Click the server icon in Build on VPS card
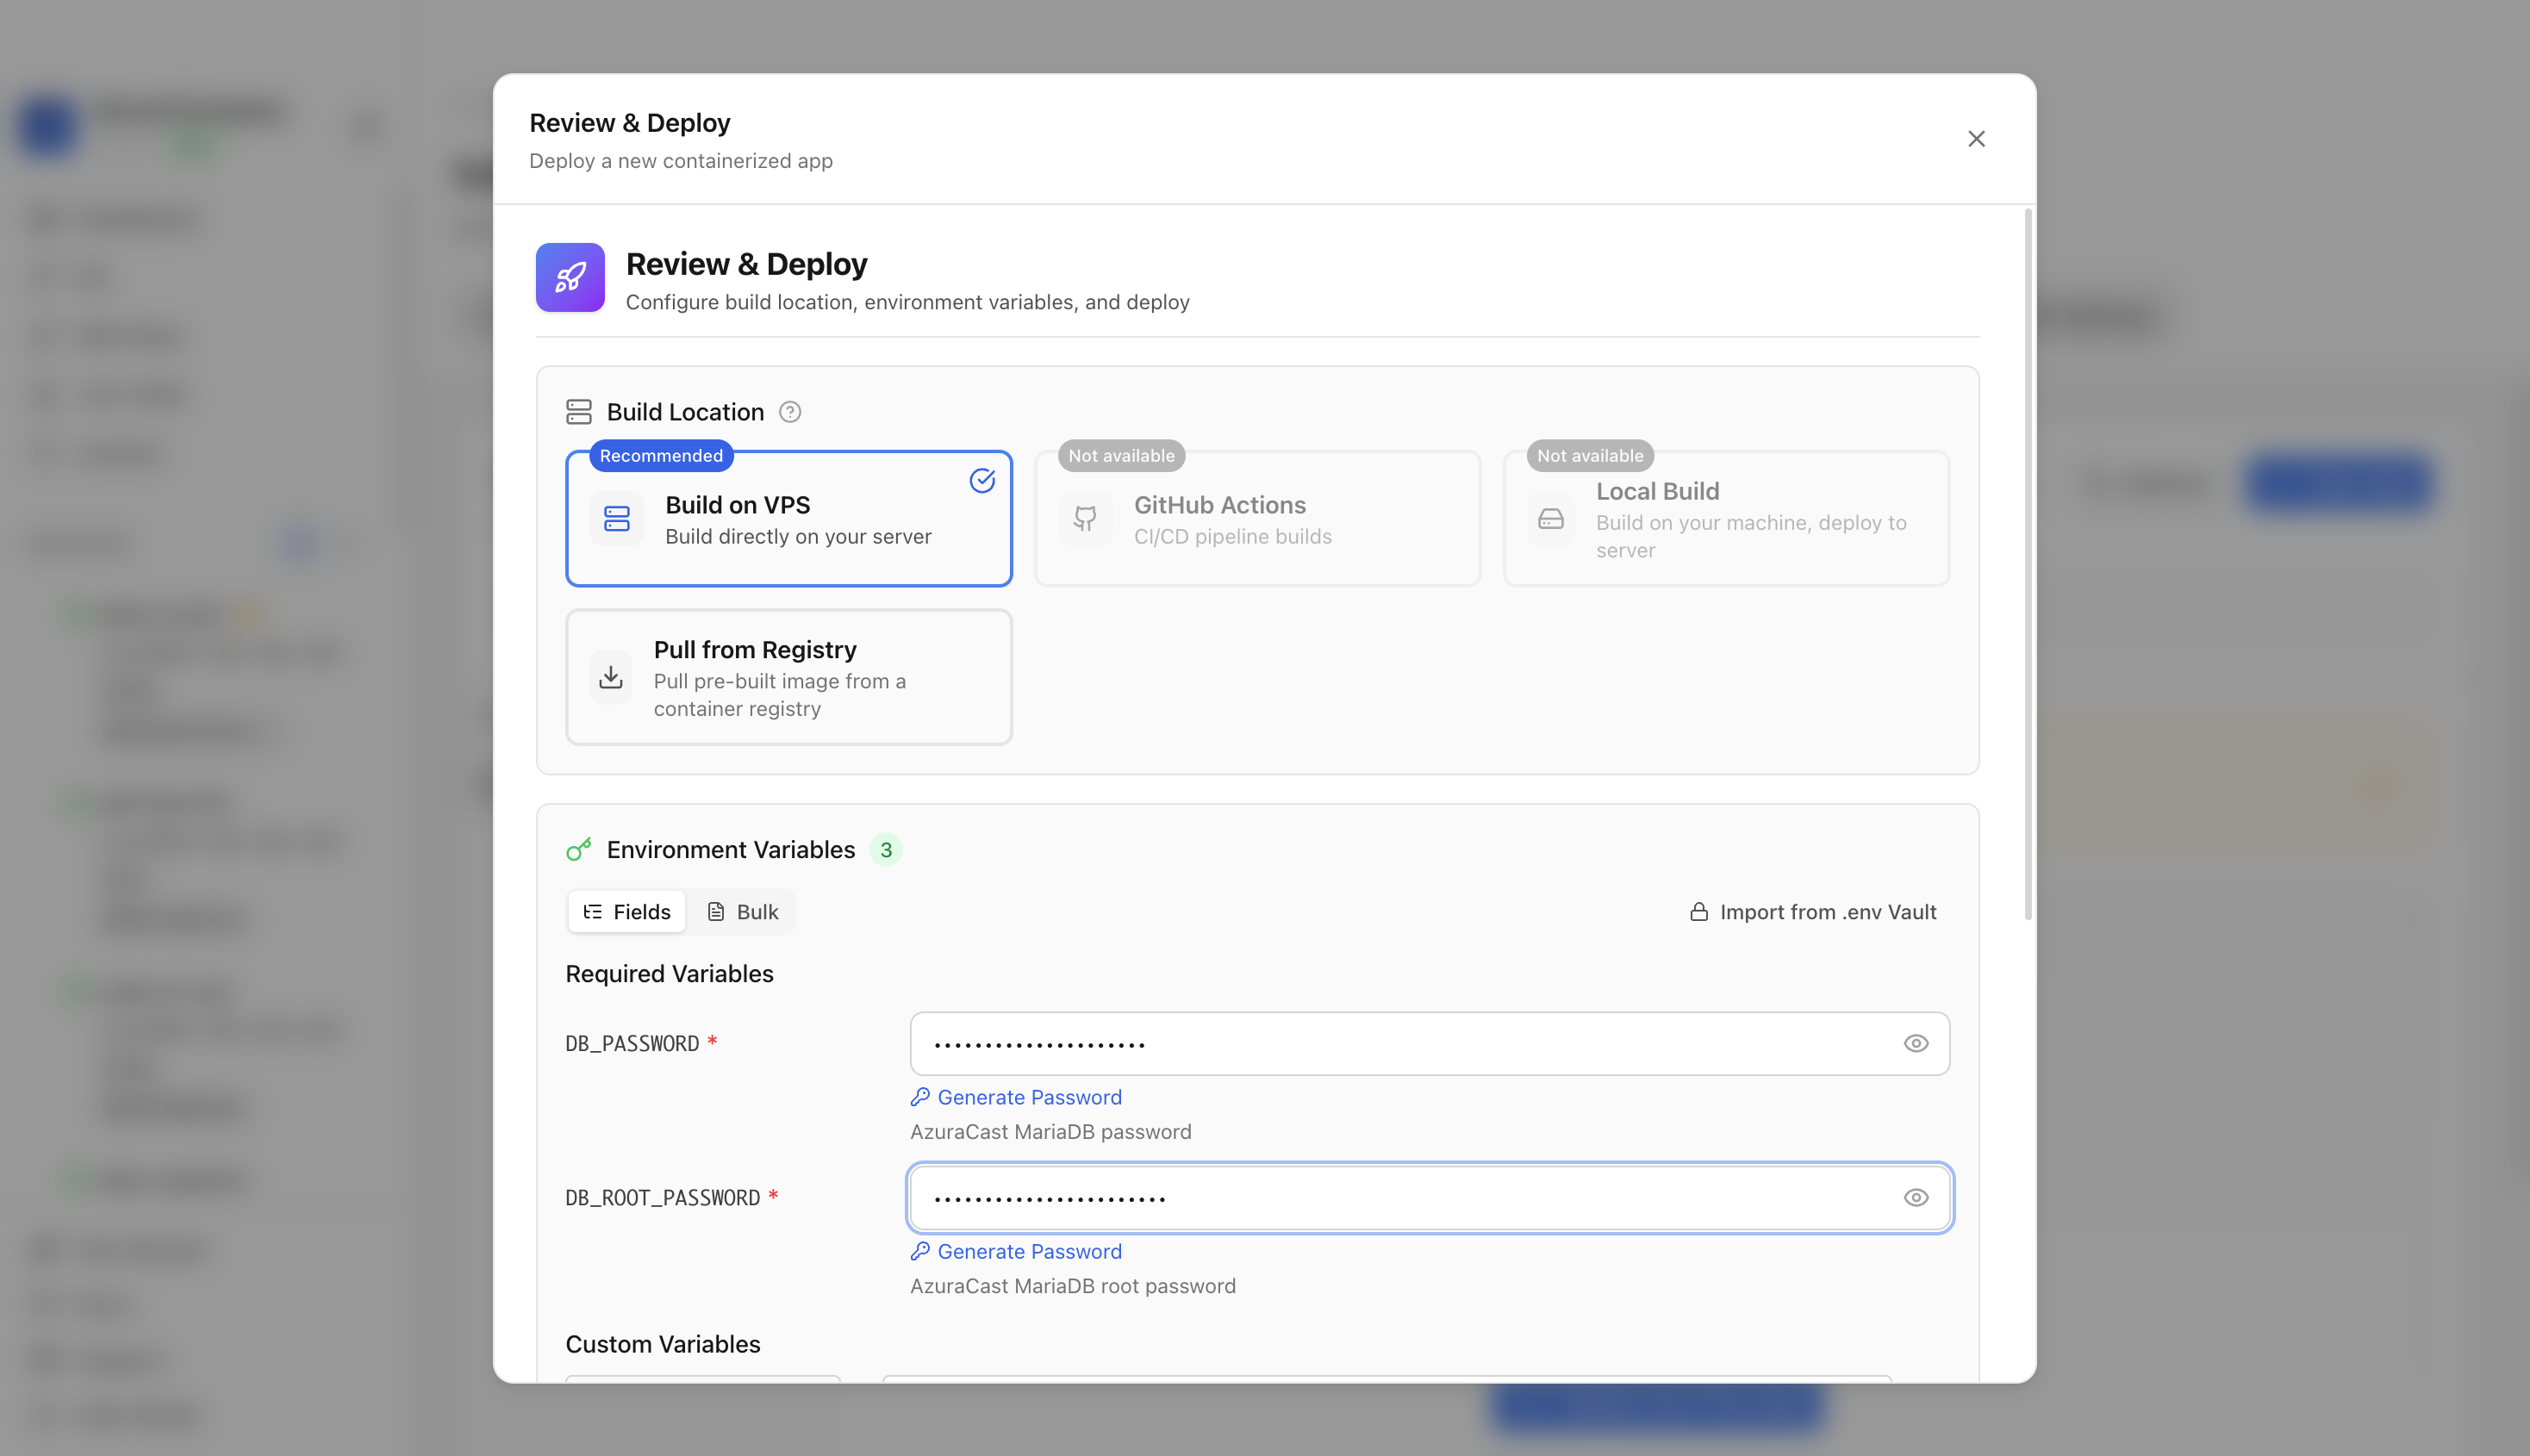The image size is (2530, 1456). coord(617,519)
